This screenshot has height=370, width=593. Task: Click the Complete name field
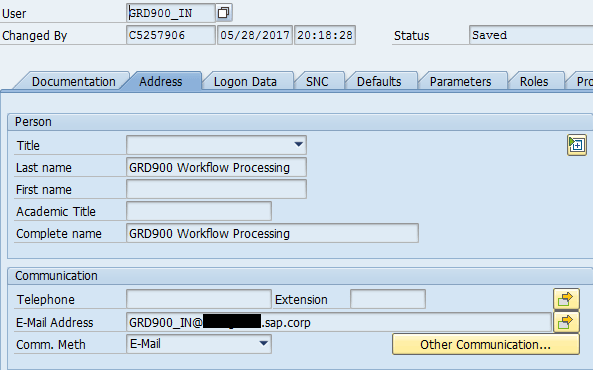click(x=272, y=233)
